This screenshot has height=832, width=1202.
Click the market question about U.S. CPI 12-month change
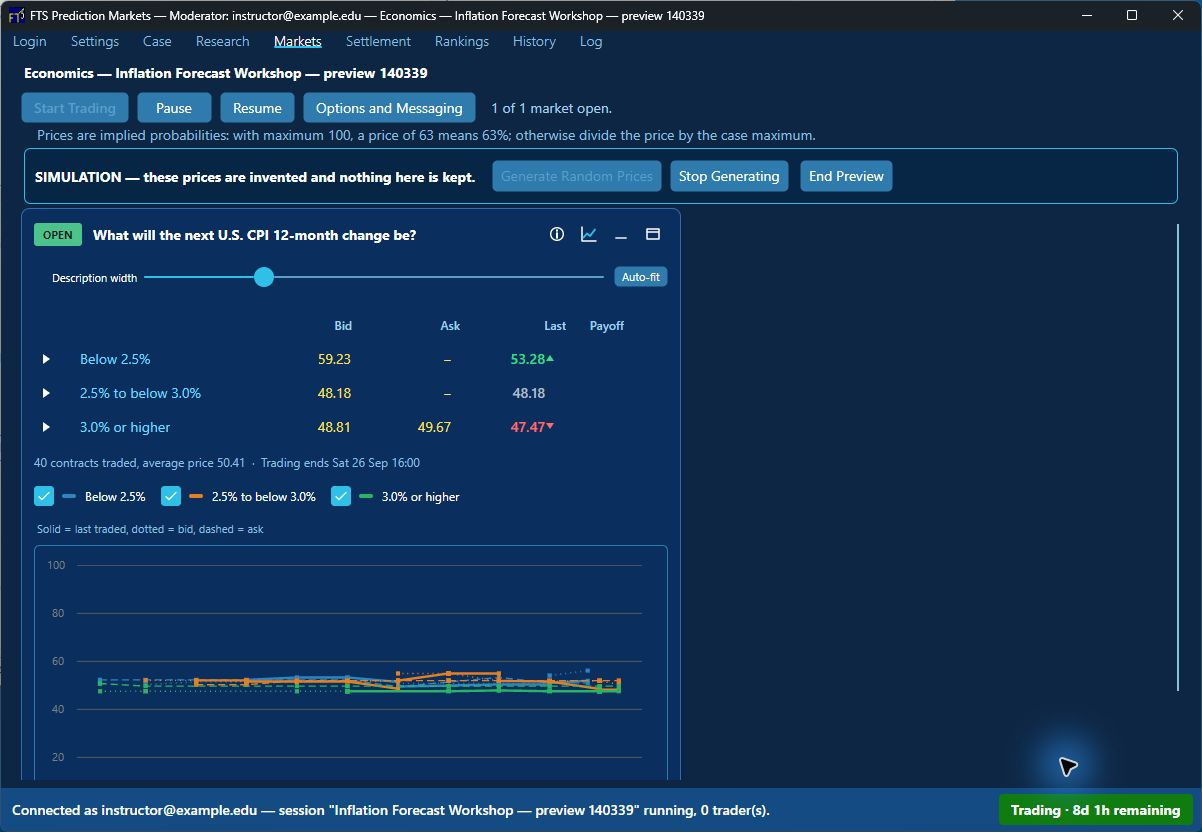[x=255, y=235]
